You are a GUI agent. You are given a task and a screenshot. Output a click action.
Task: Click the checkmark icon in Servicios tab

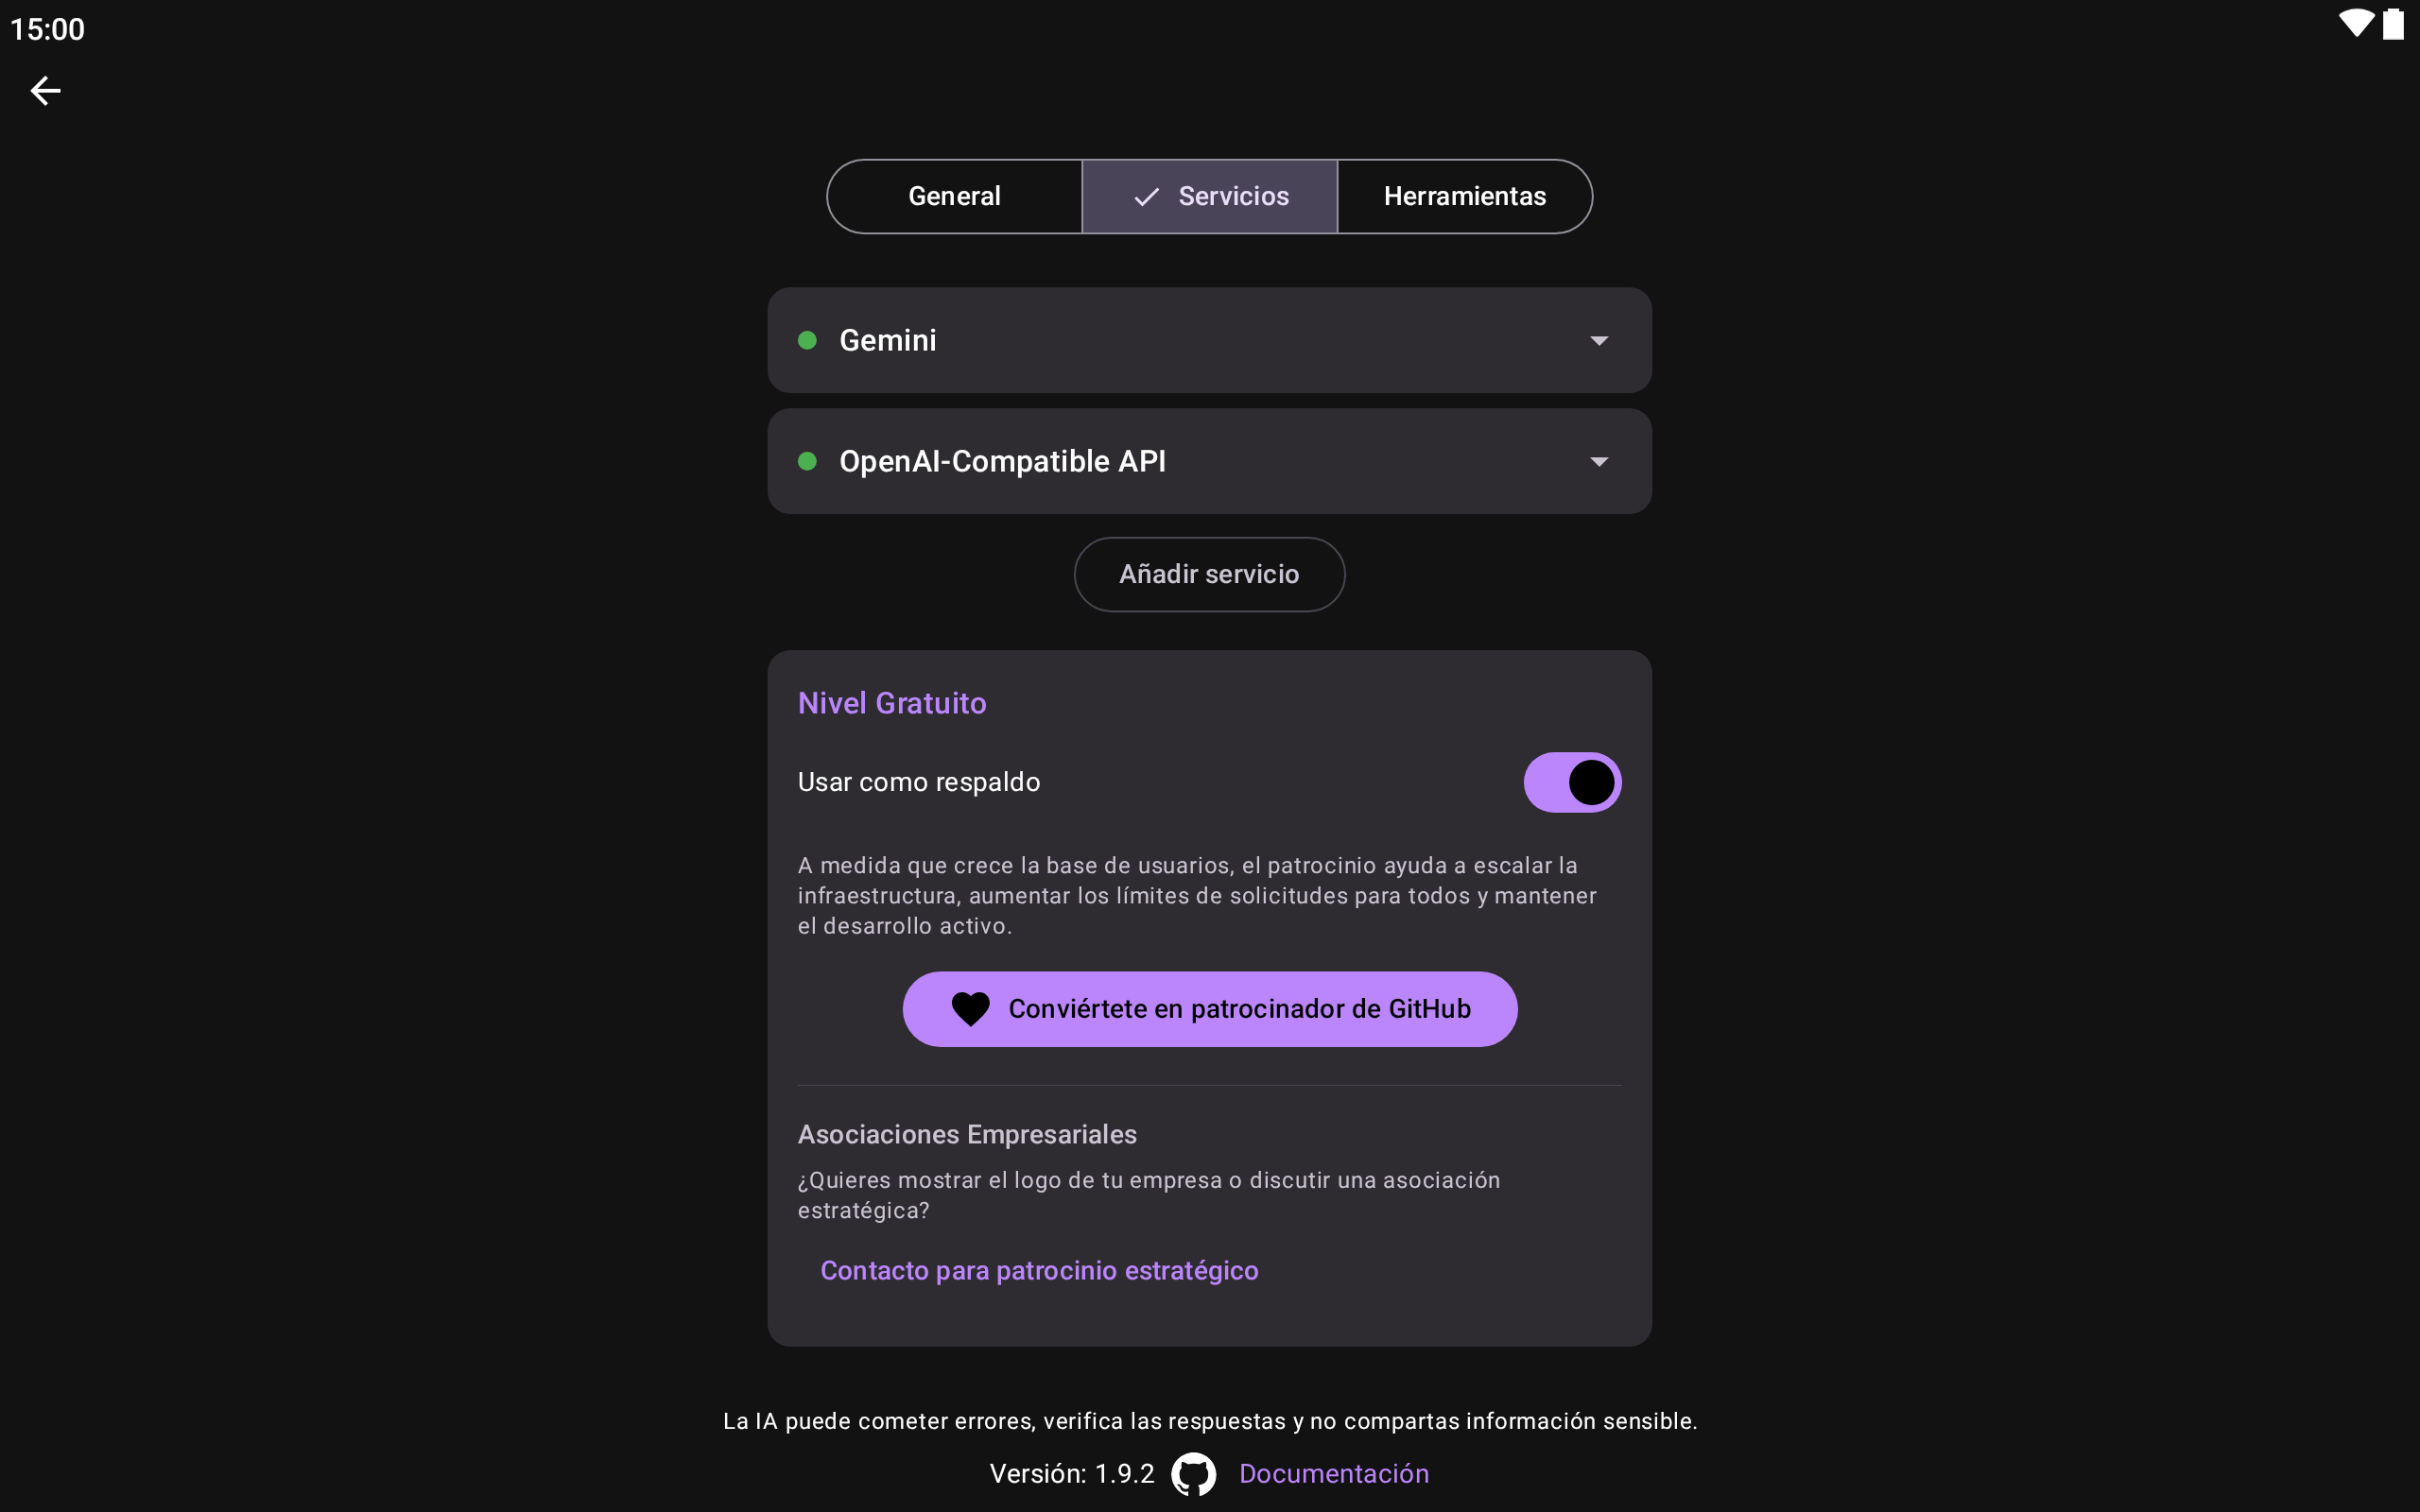click(1146, 197)
